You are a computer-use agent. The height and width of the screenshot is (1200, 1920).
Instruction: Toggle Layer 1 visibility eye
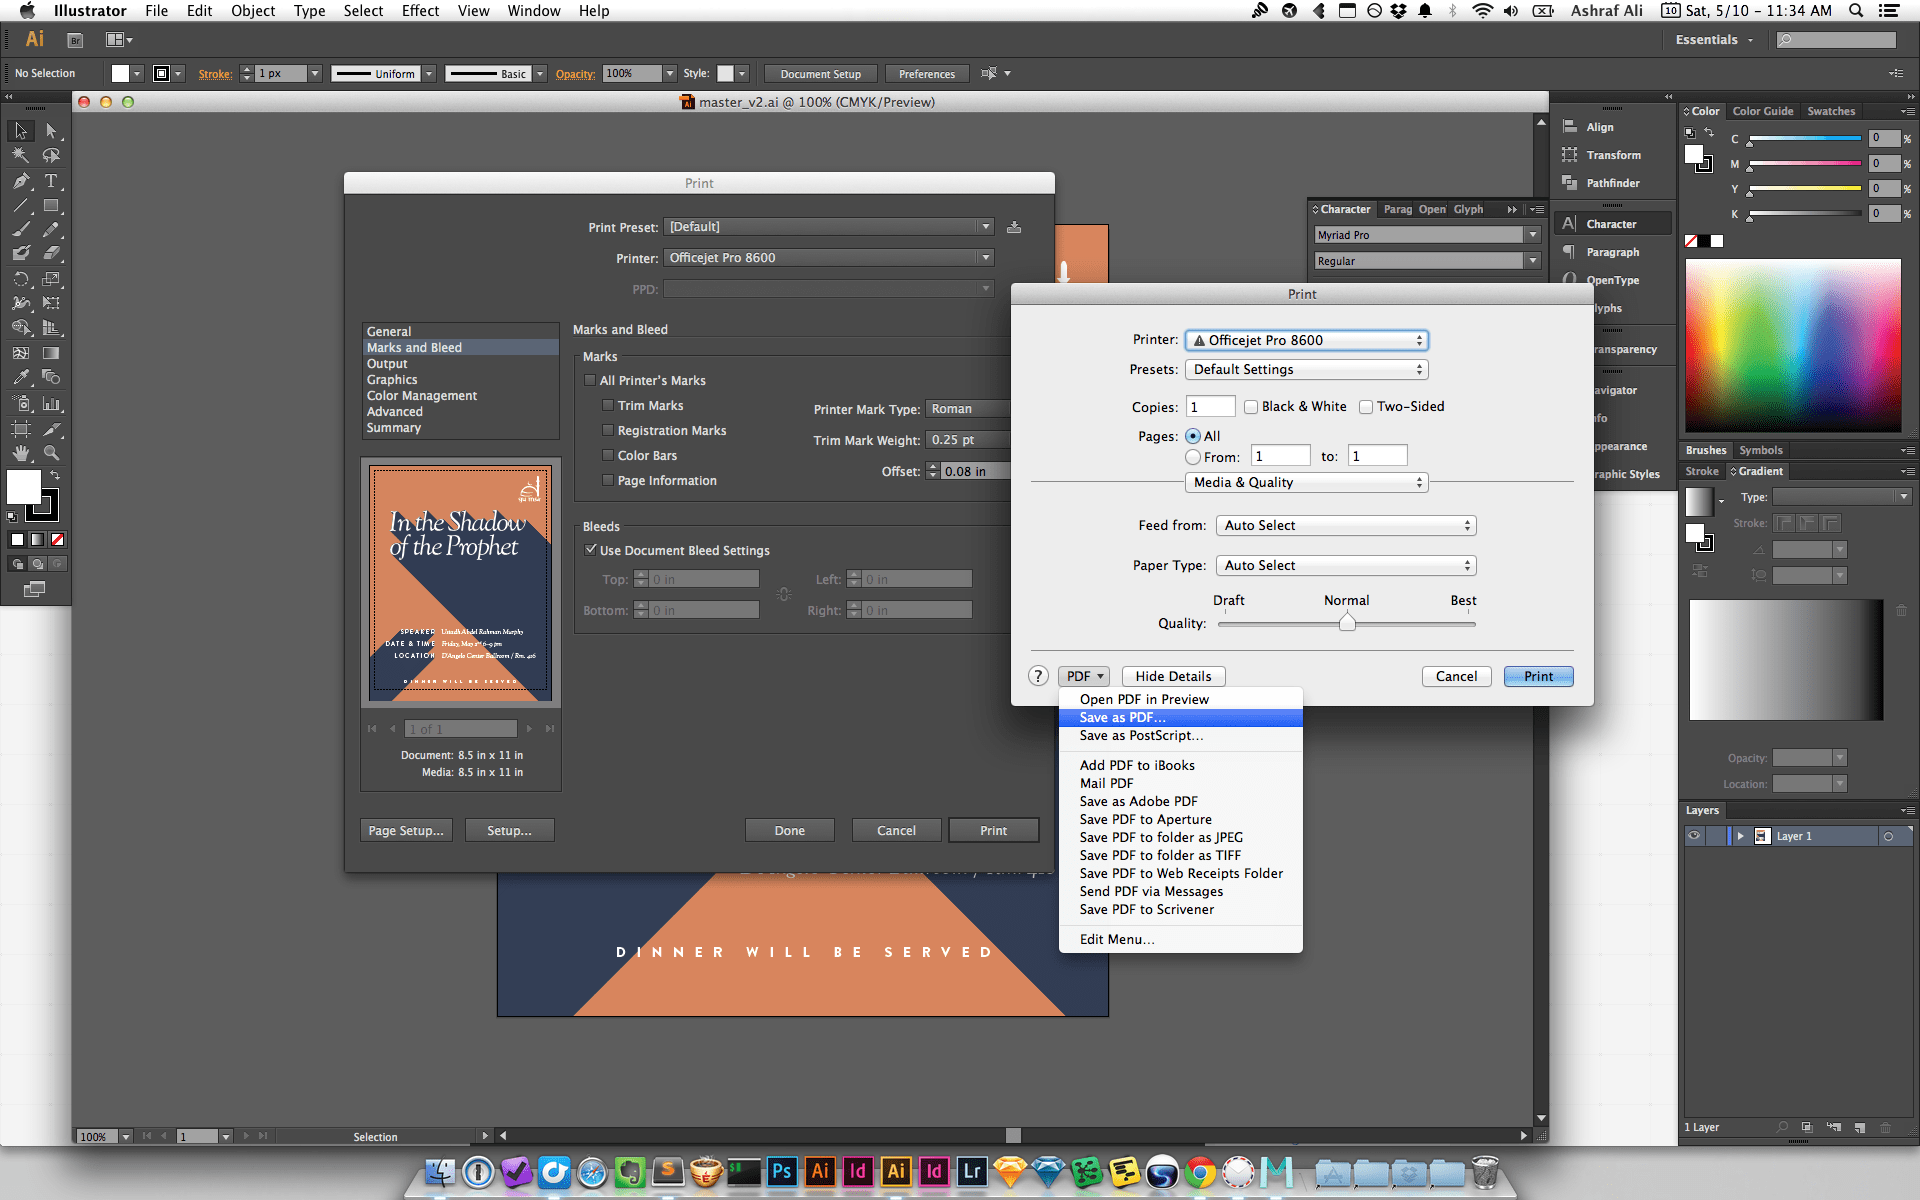coord(1694,836)
